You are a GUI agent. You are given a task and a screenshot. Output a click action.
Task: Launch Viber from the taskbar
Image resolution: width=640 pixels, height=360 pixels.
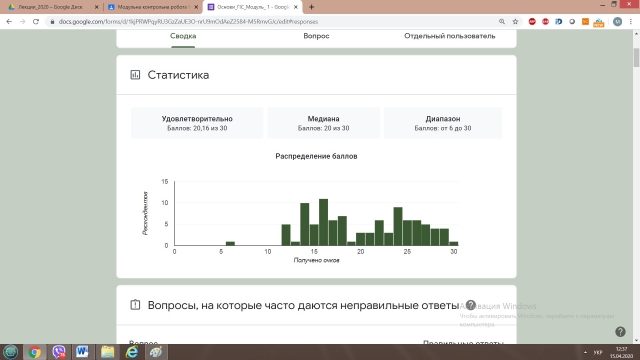pyautogui.click(x=59, y=352)
